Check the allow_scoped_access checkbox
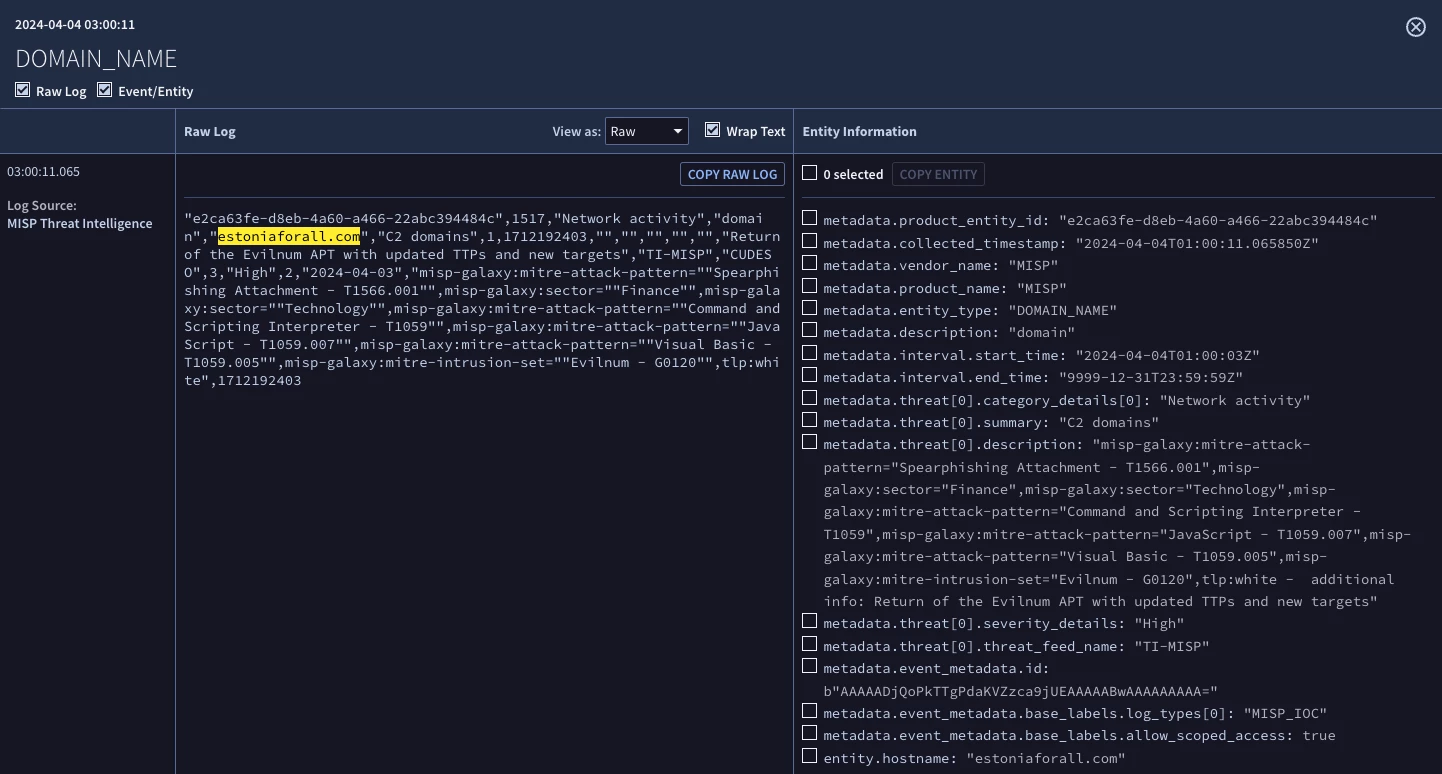Screen dimensions: 1442x774 (810, 733)
